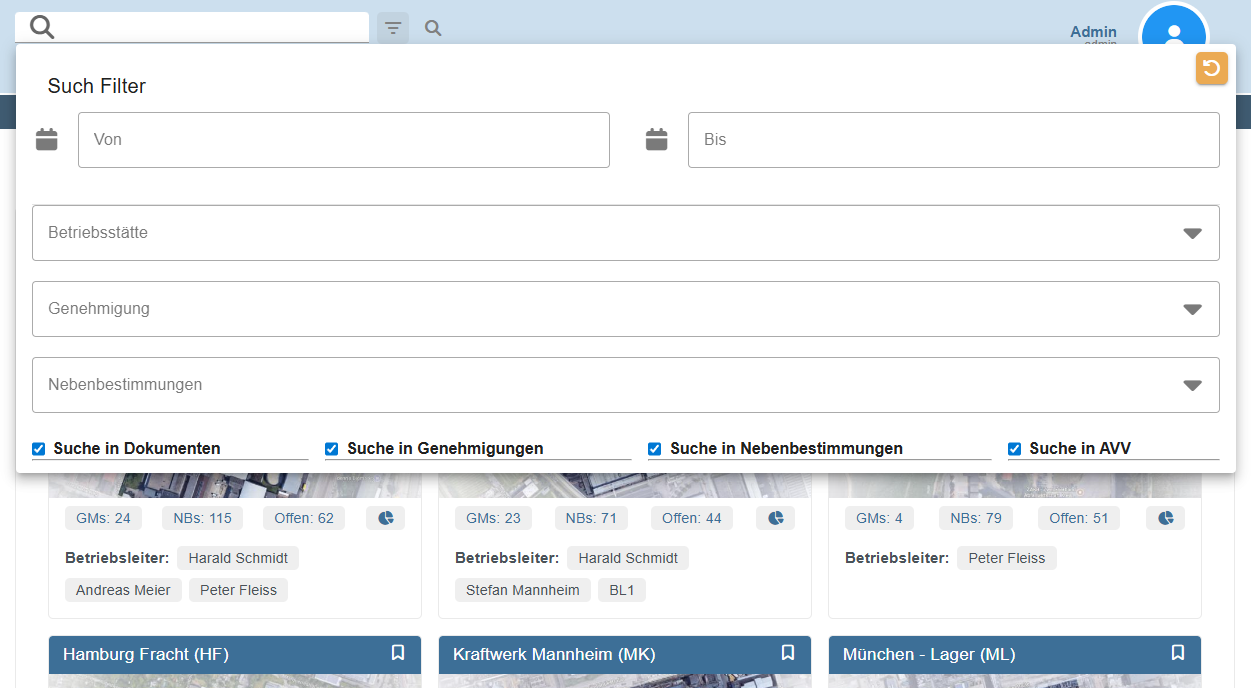Bookmark the München - Lager (ML) site

coord(1177,653)
